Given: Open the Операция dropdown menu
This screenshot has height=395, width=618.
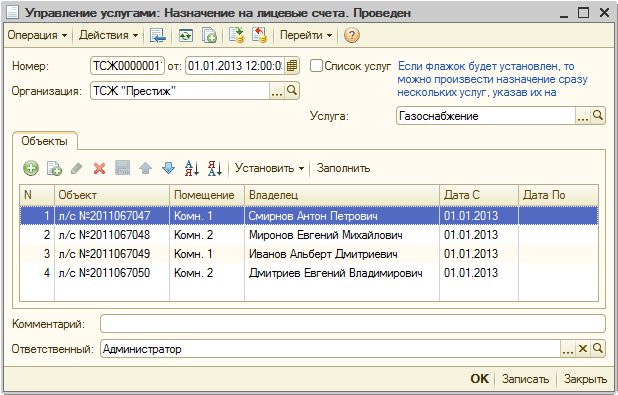Looking at the screenshot, I should point(37,35).
